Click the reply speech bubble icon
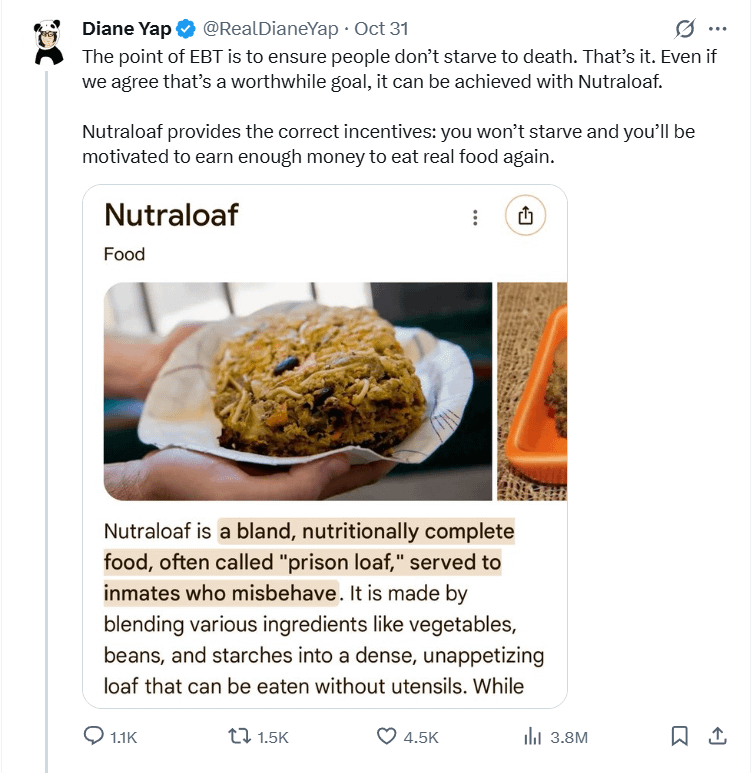 coord(94,737)
